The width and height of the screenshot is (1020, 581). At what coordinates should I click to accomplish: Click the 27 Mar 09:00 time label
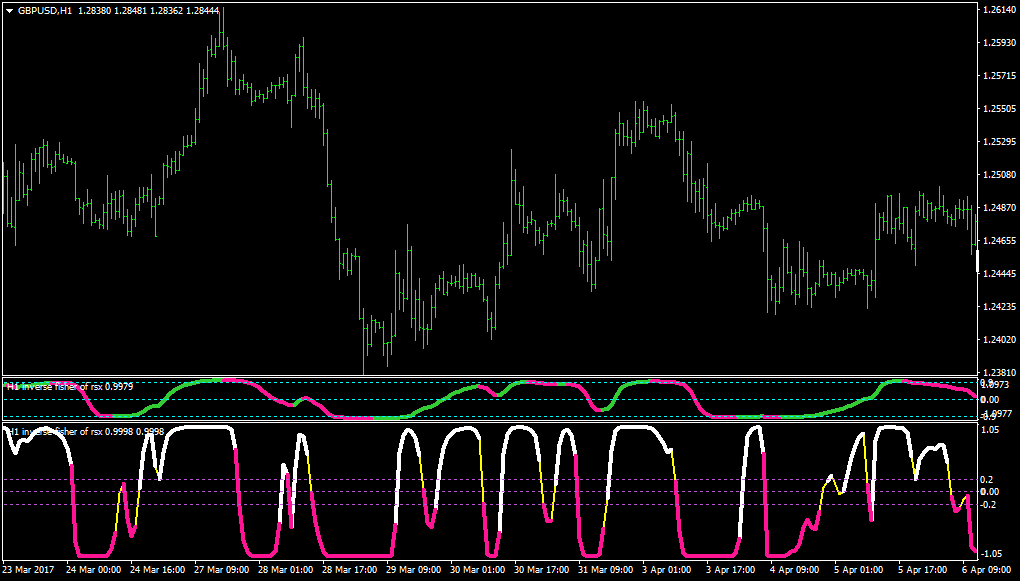point(222,569)
